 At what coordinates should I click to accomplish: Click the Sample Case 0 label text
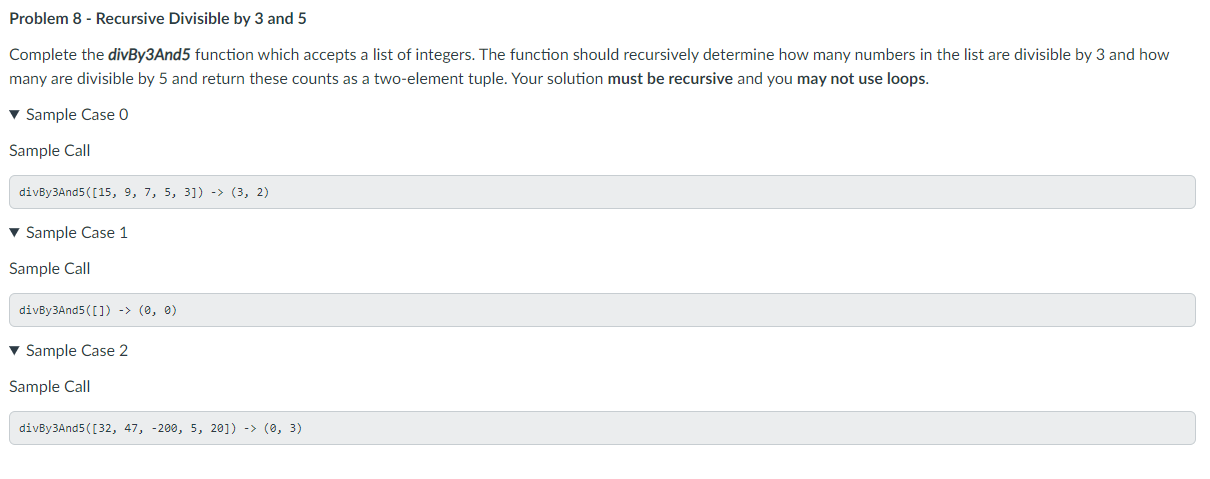[x=77, y=115]
